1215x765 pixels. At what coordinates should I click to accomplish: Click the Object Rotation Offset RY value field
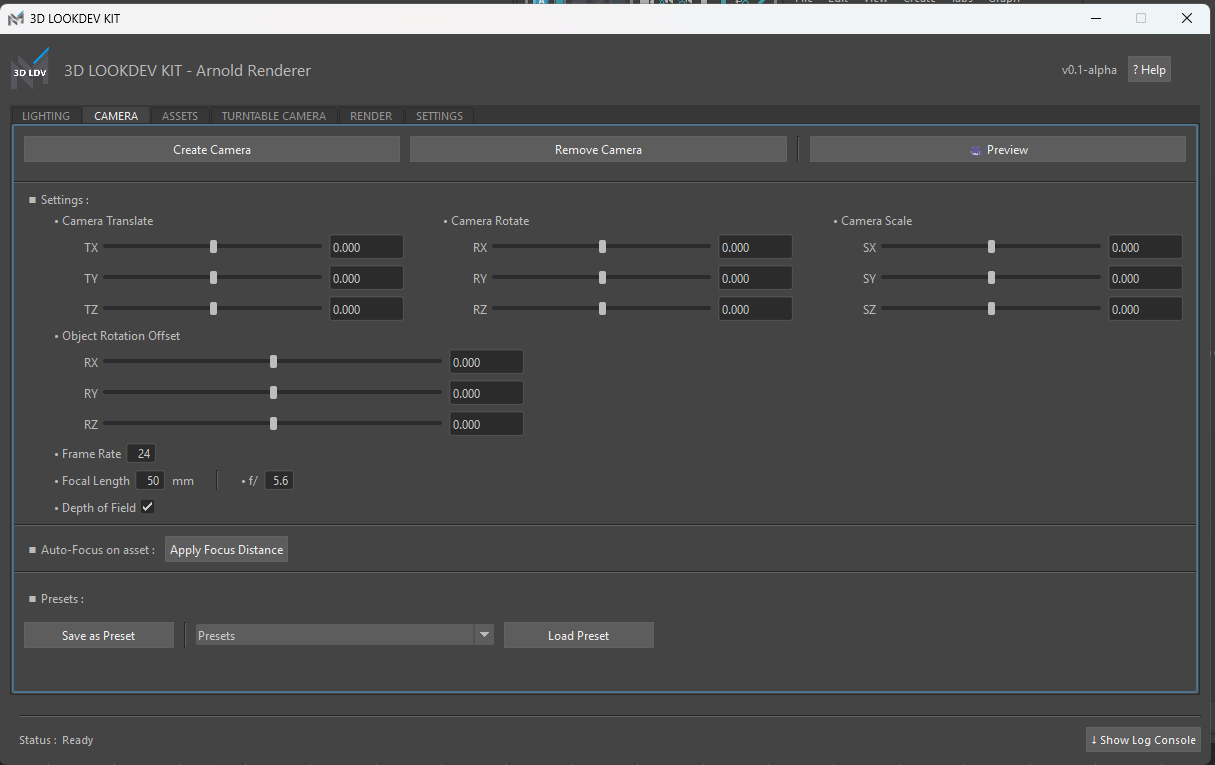pyautogui.click(x=486, y=393)
